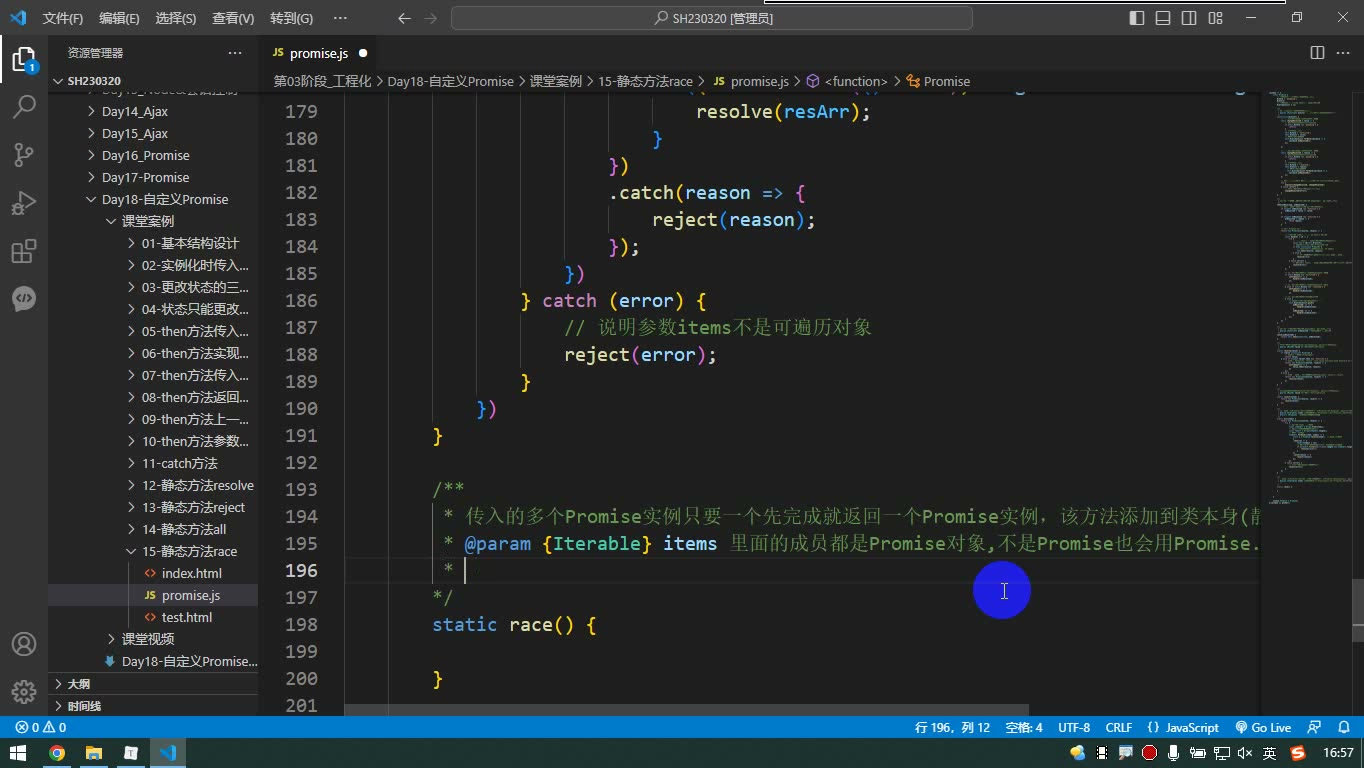
Task: Open the Manage gear icon
Action: tap(24, 691)
